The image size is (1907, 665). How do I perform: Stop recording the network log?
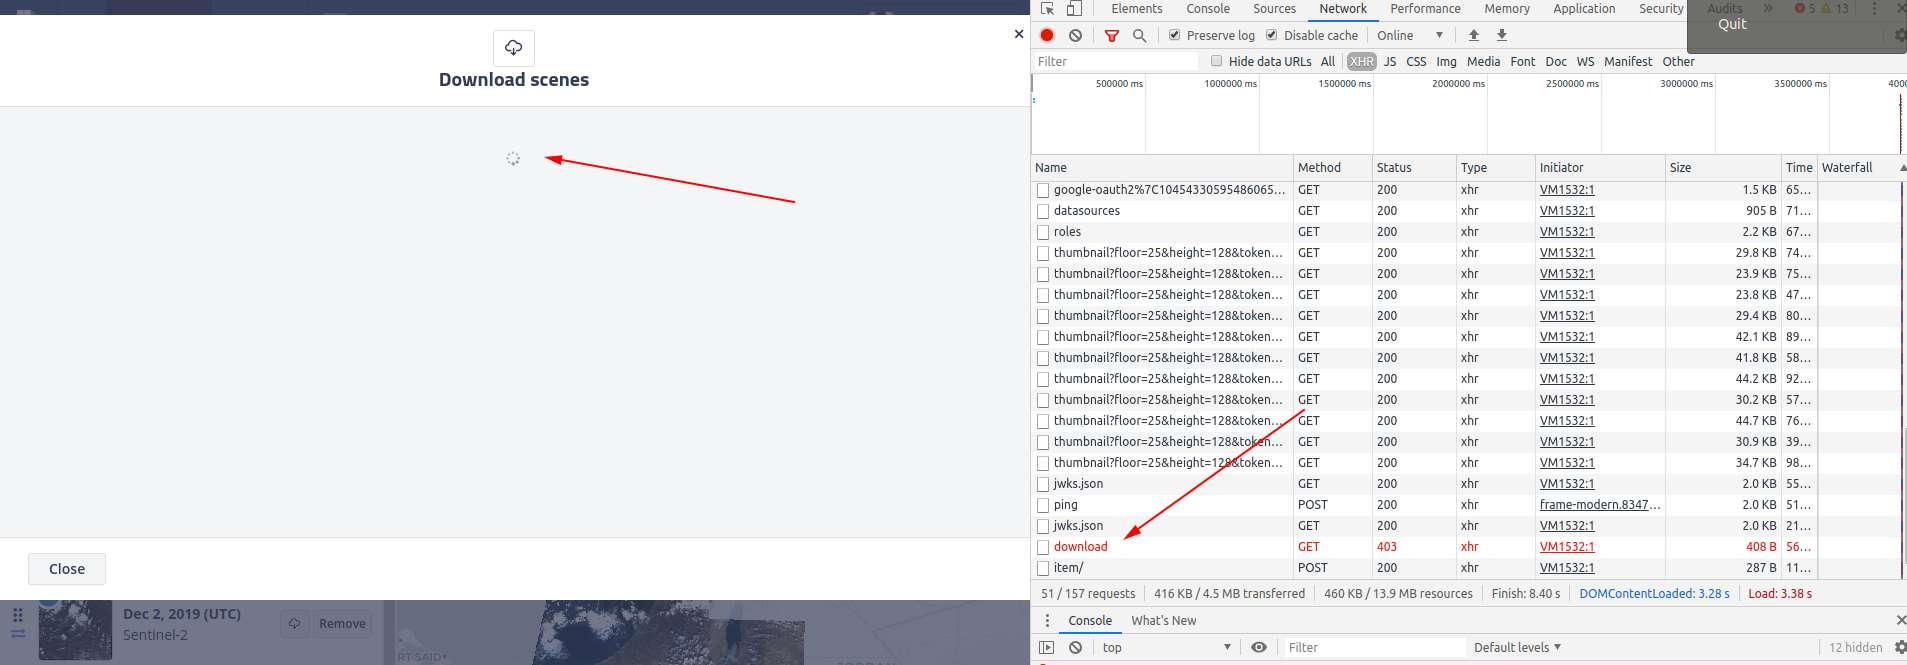[x=1047, y=35]
